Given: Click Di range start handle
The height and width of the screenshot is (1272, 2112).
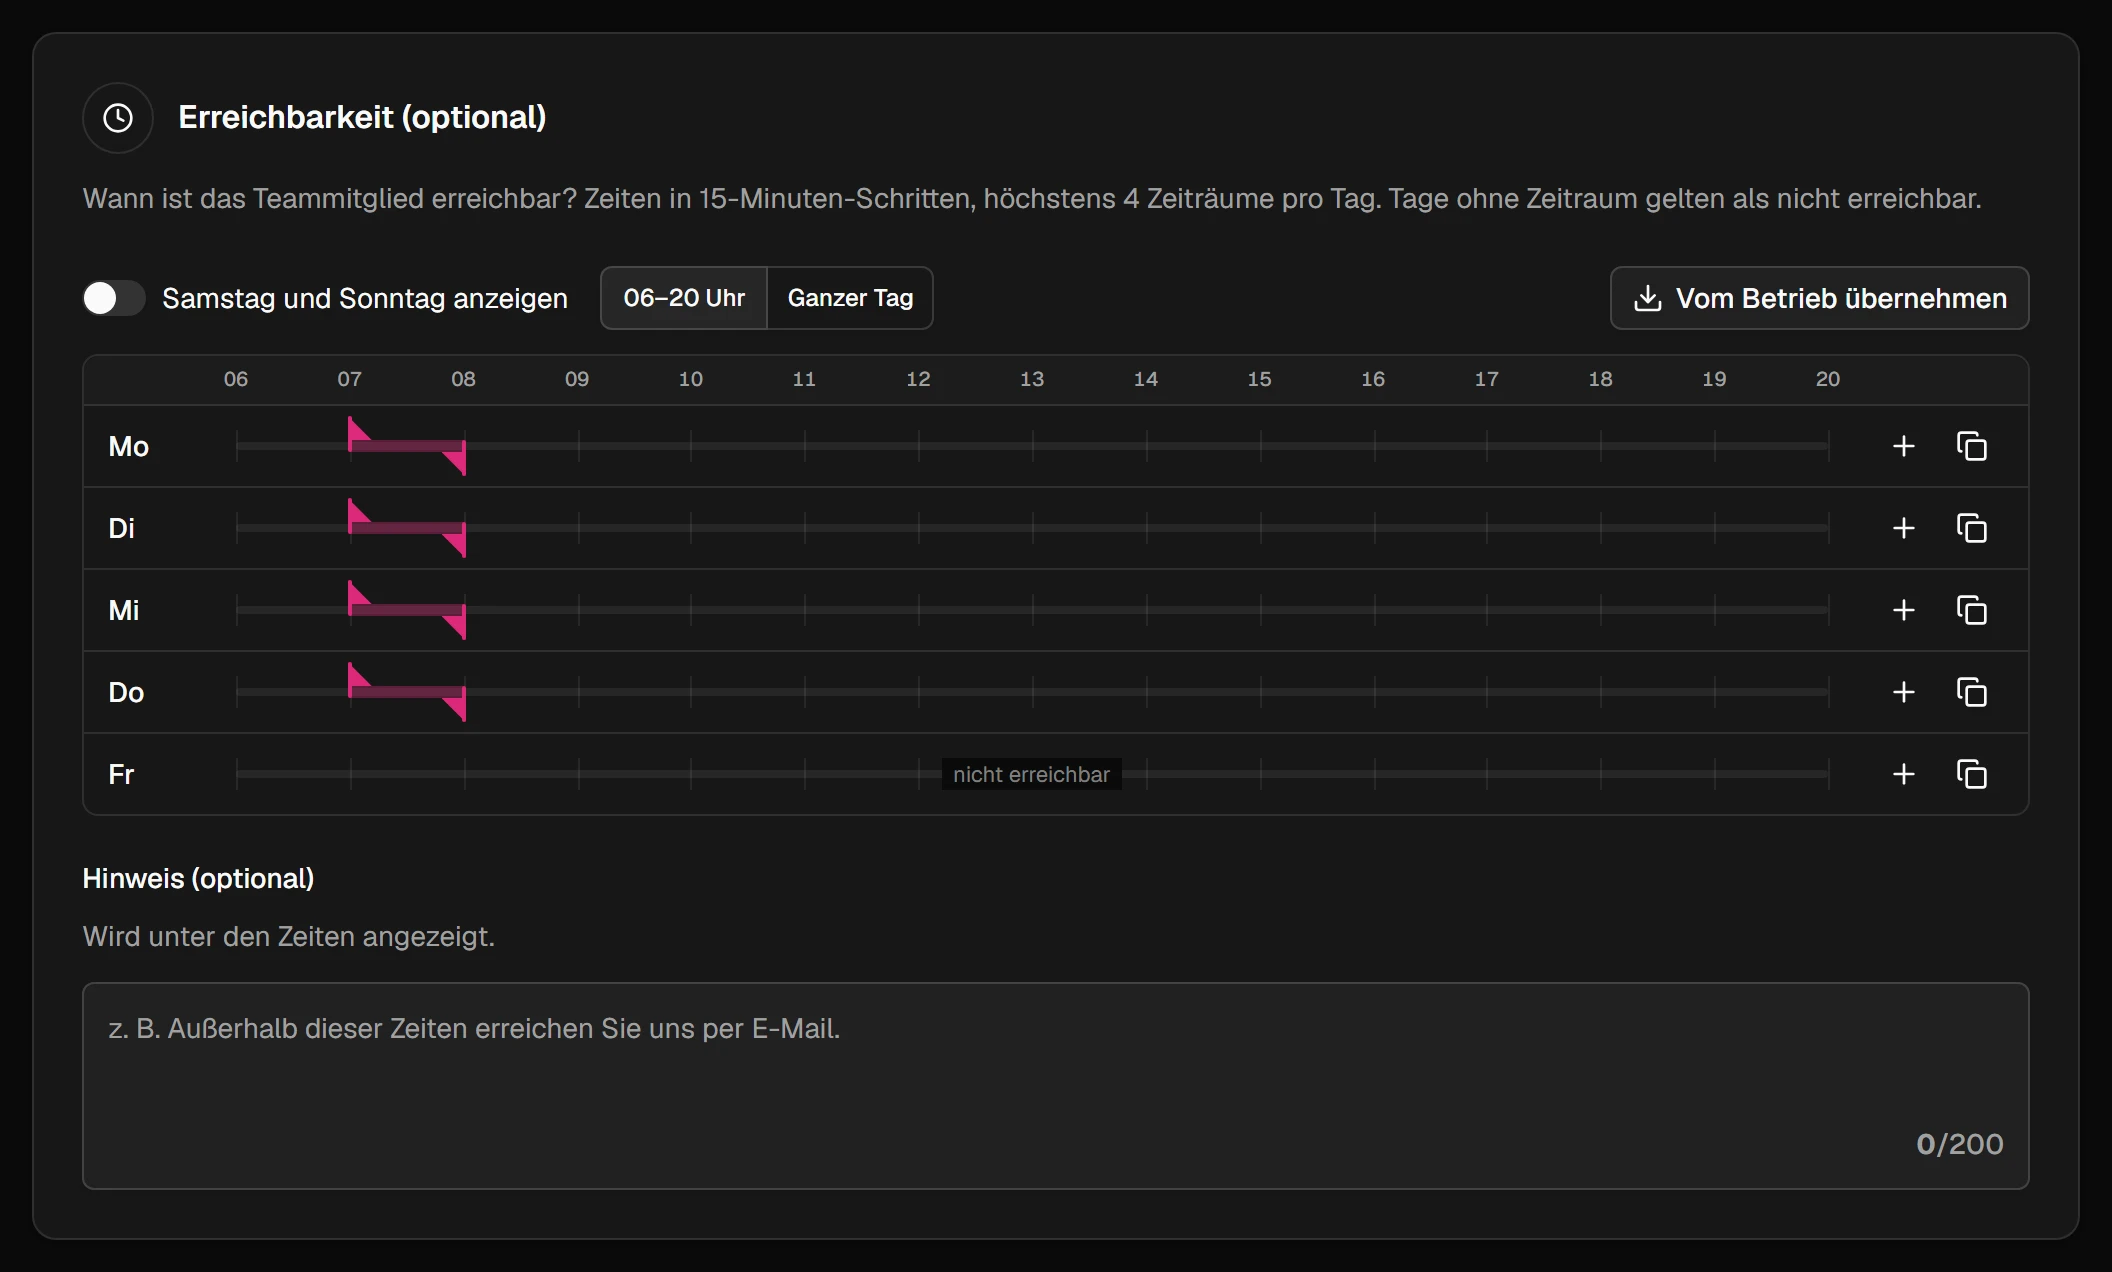Looking at the screenshot, I should 358,513.
